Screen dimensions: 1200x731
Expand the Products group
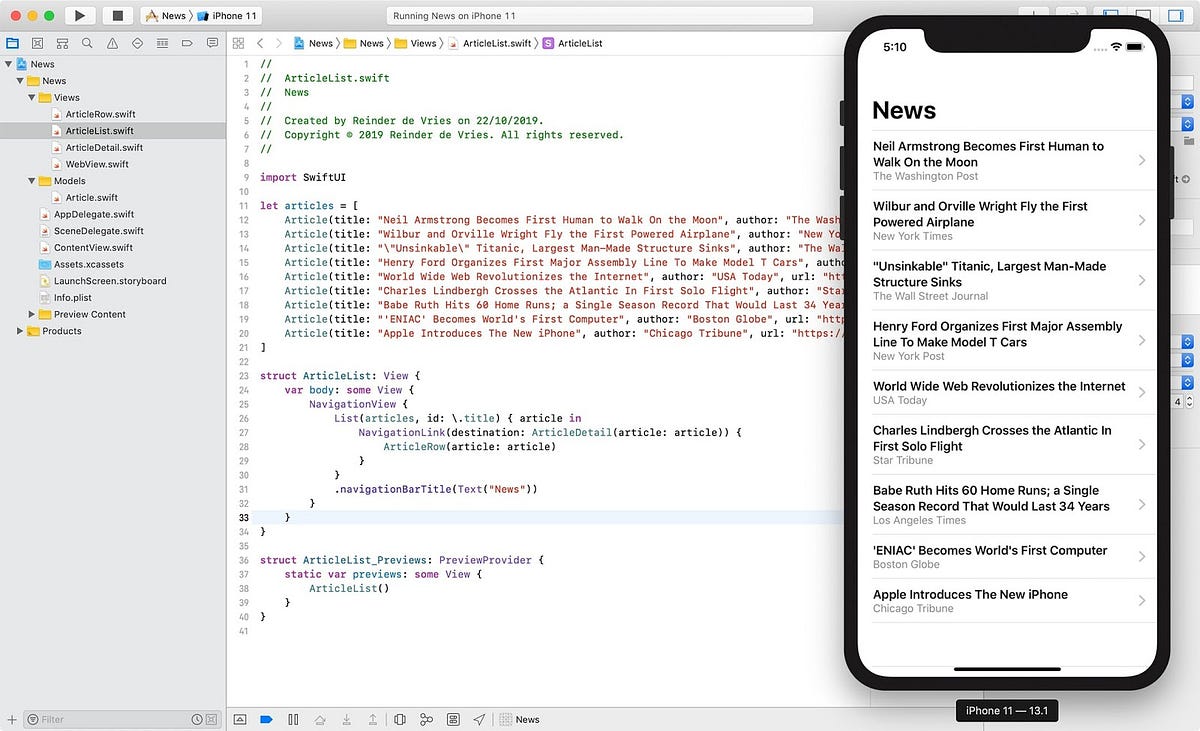[x=22, y=331]
